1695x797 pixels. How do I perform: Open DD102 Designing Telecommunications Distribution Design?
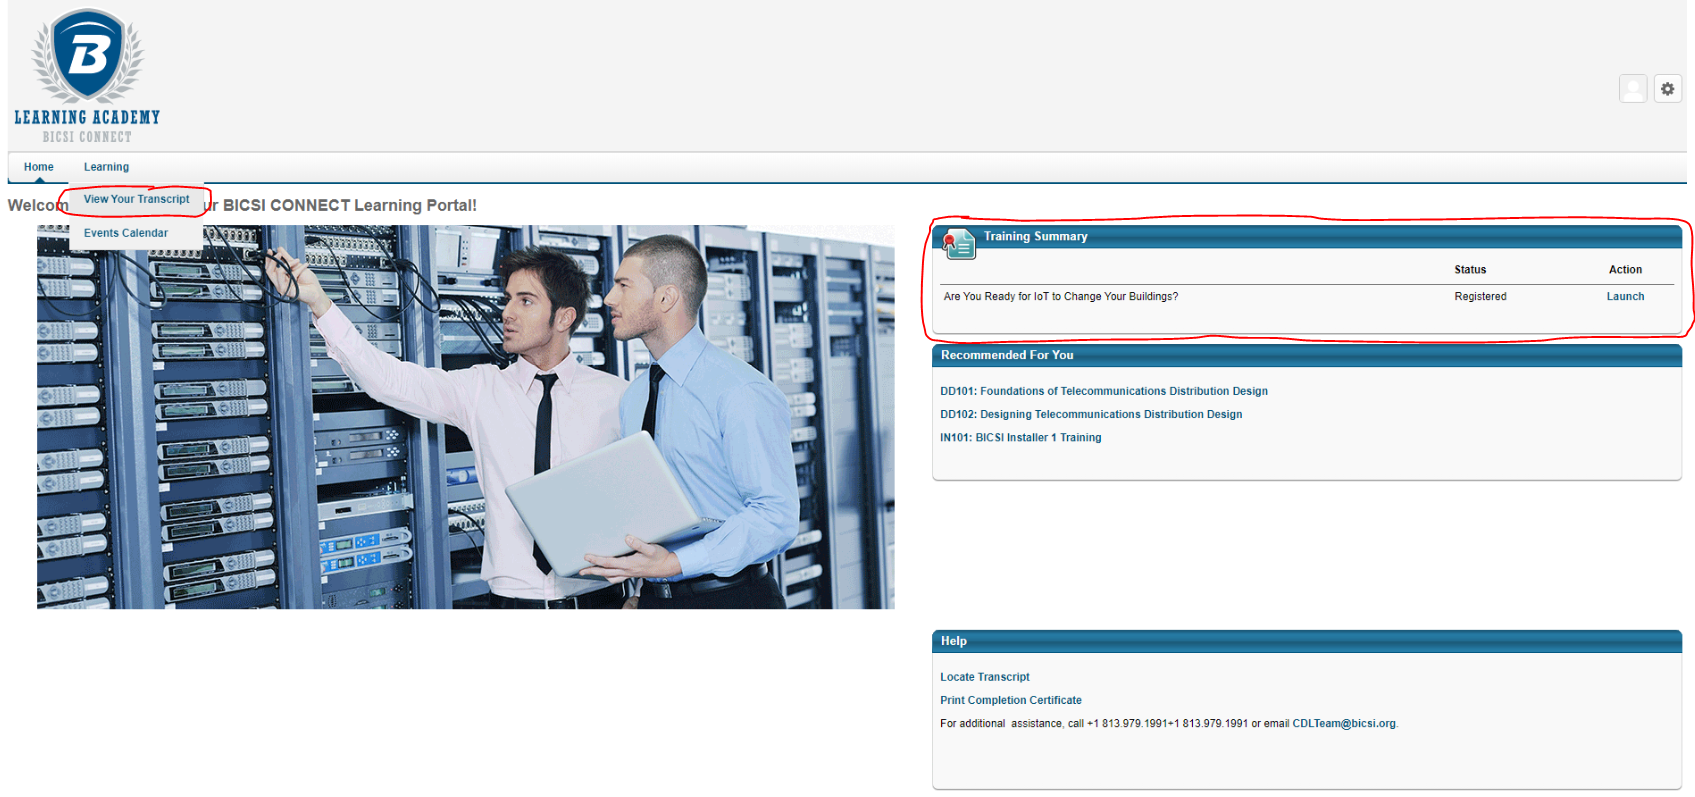(1091, 414)
